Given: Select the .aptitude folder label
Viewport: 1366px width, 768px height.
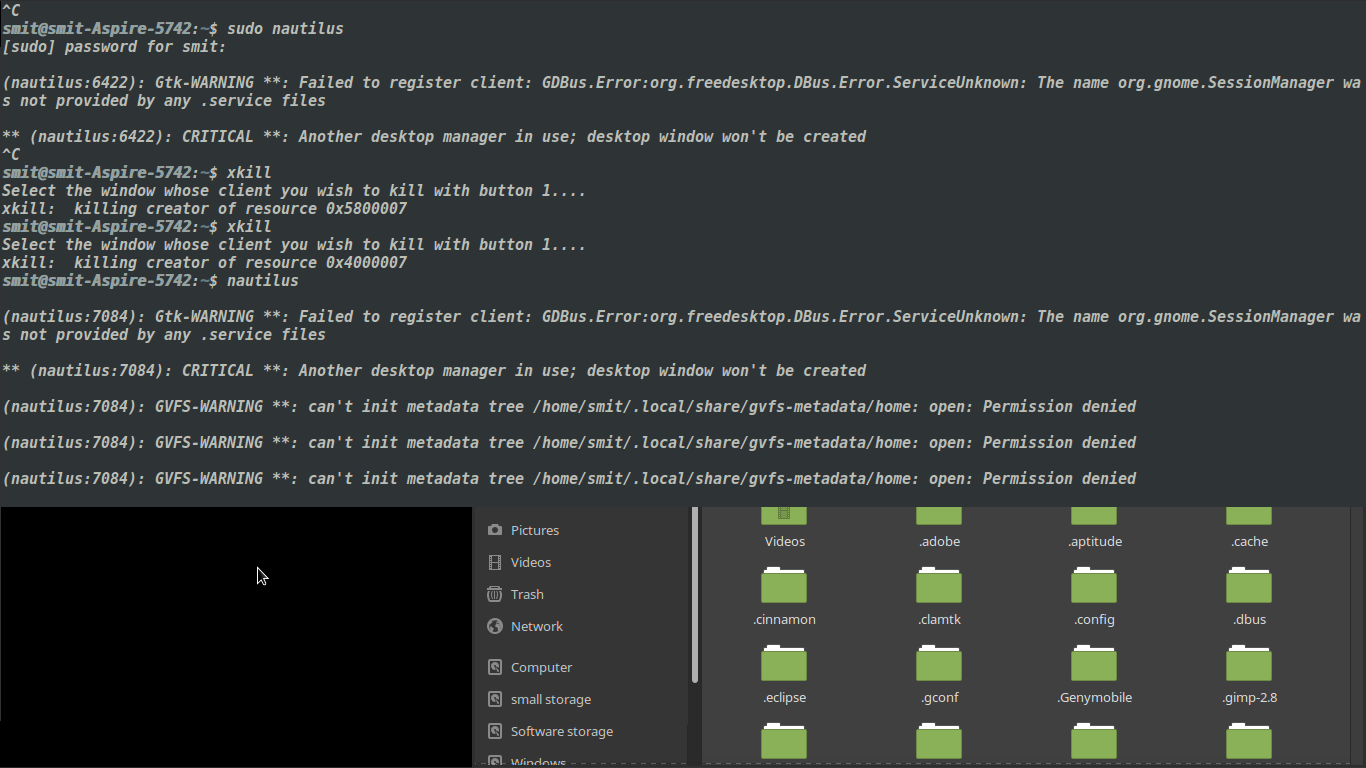Looking at the screenshot, I should click(x=1094, y=541).
